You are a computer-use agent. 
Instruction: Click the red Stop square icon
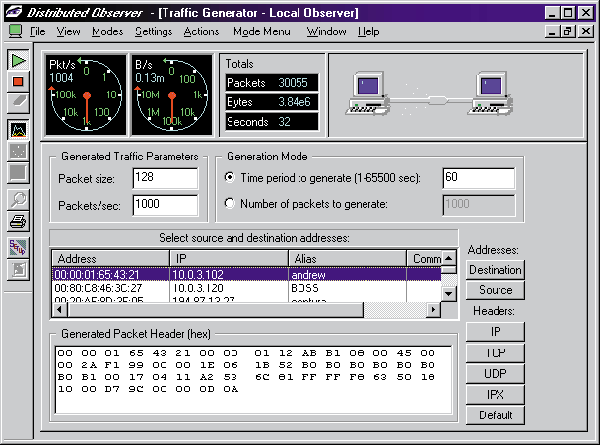18,81
